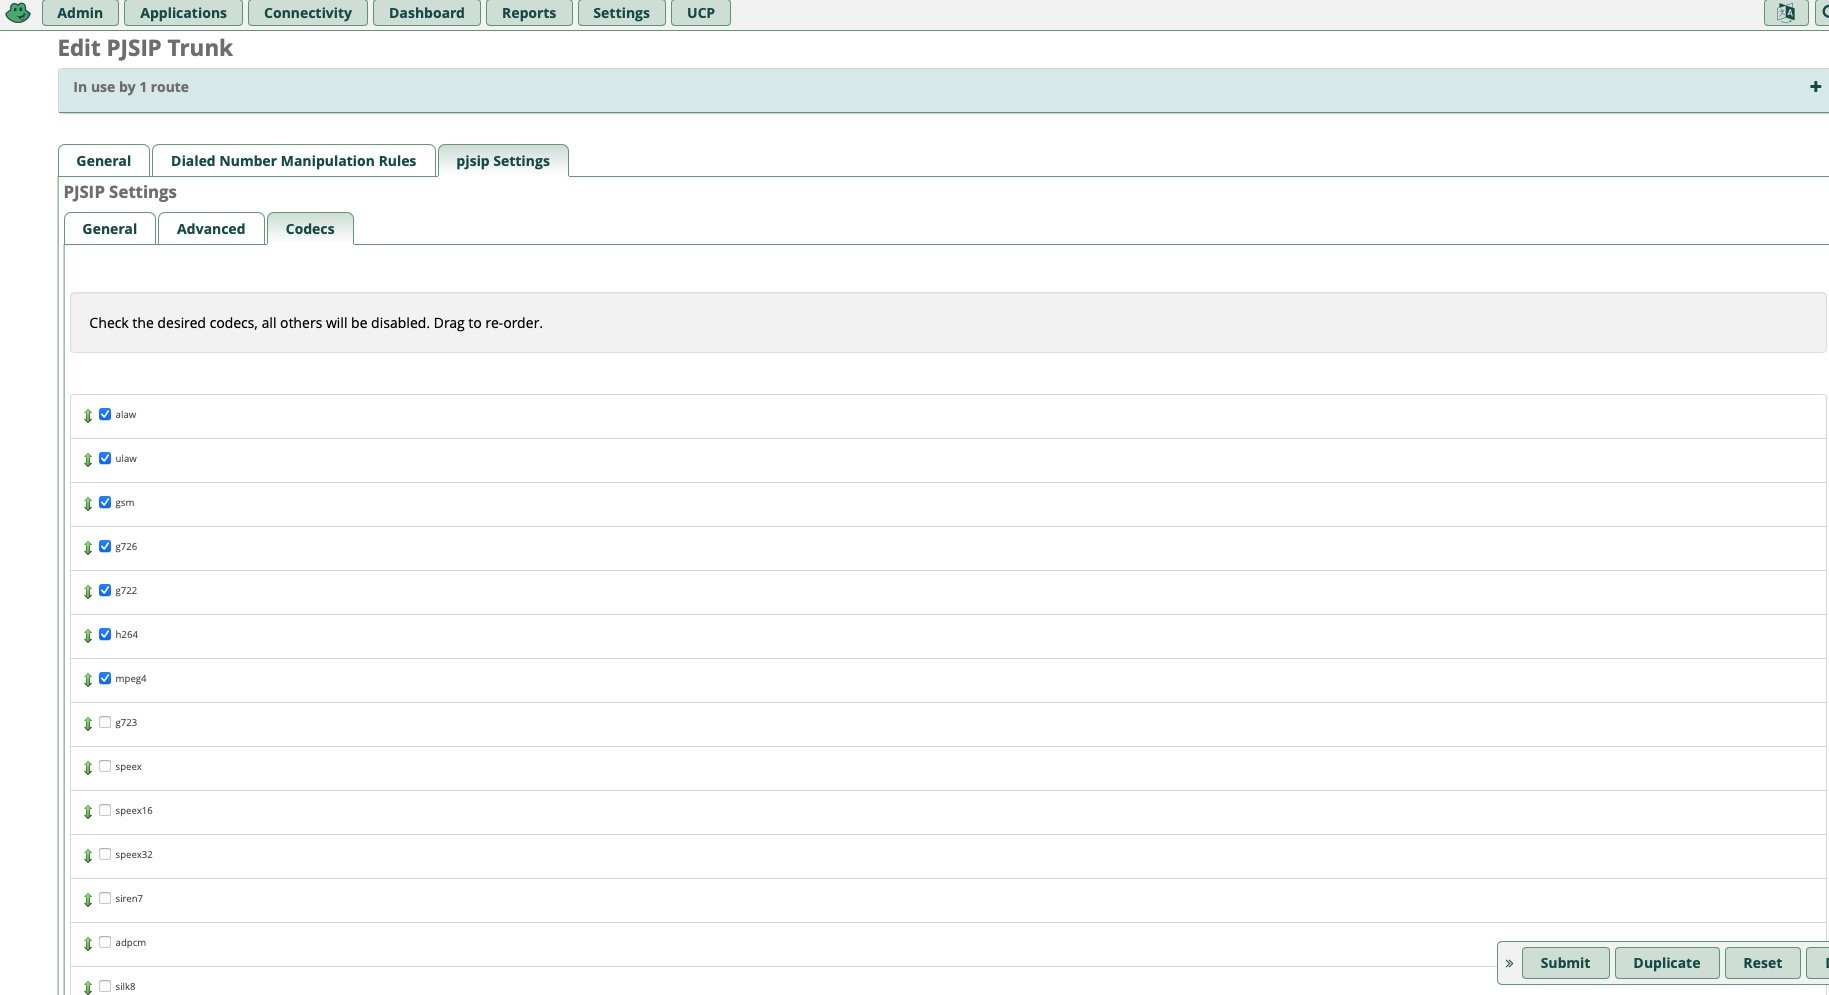Uncheck the h264 video codec
The width and height of the screenshot is (1829, 995).
[x=105, y=634]
